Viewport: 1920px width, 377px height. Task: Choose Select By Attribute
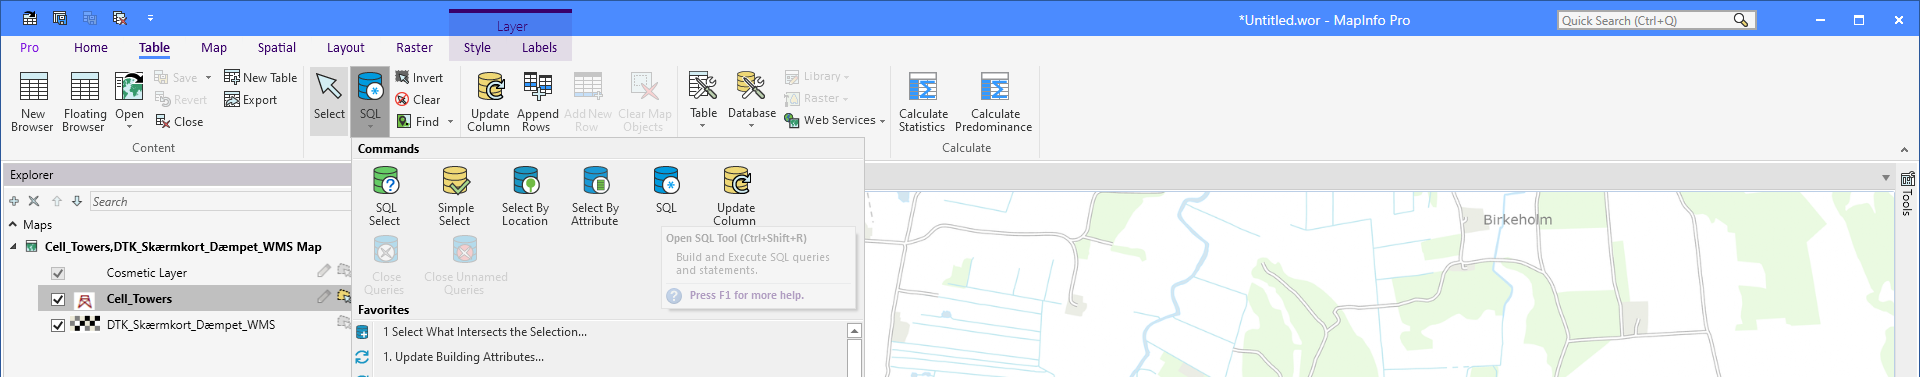point(595,196)
